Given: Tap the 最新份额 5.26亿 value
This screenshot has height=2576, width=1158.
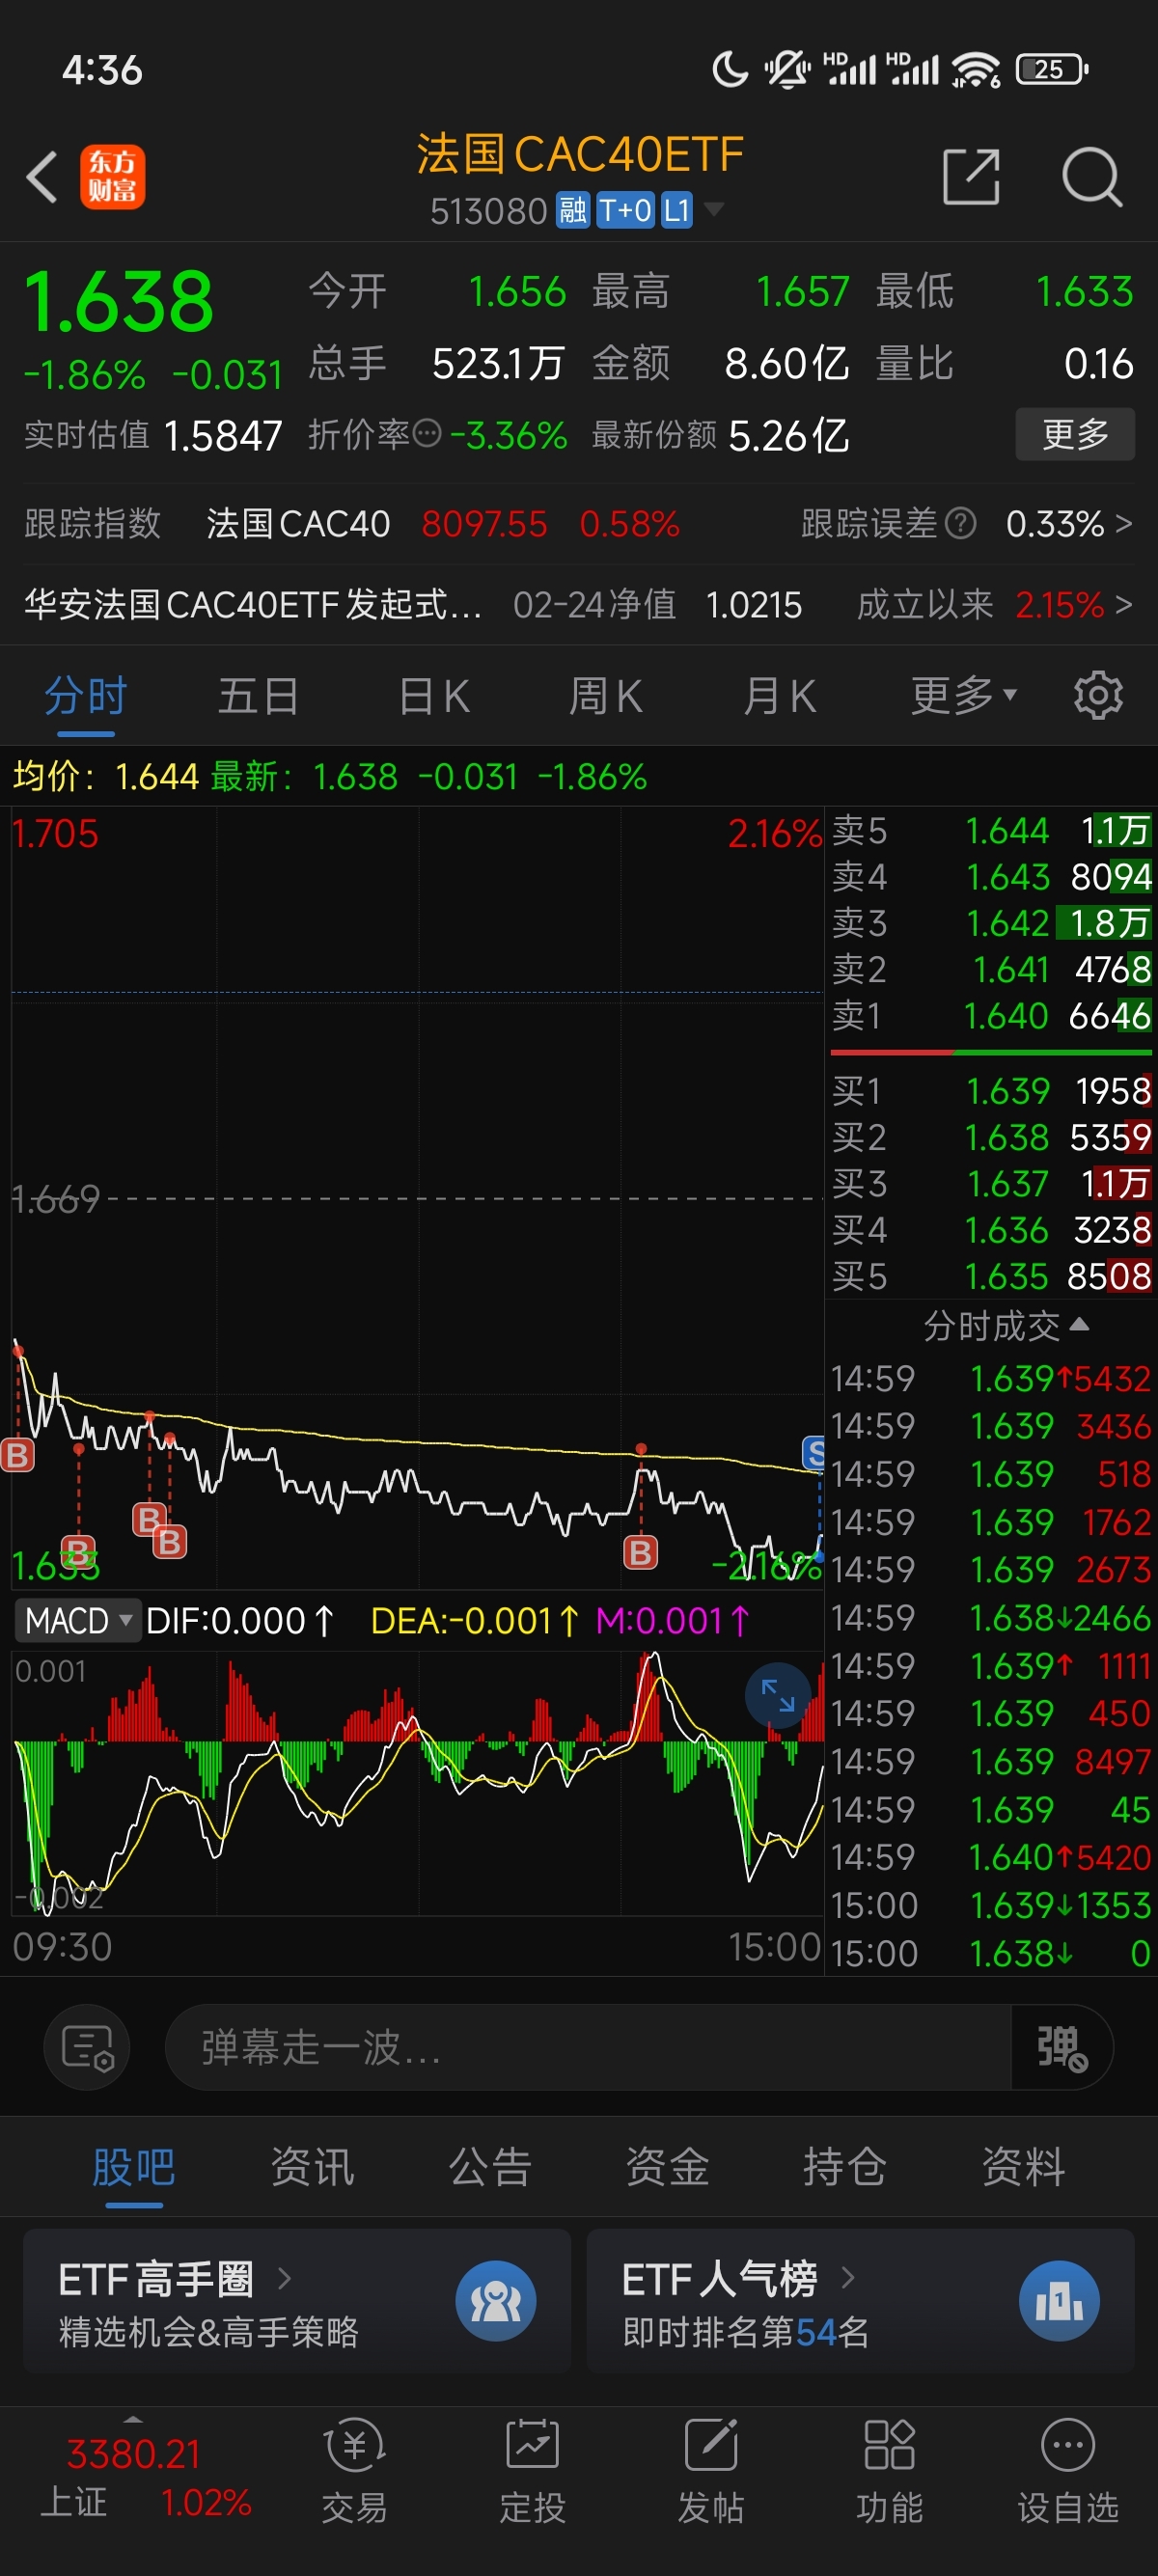Looking at the screenshot, I should click(x=789, y=435).
